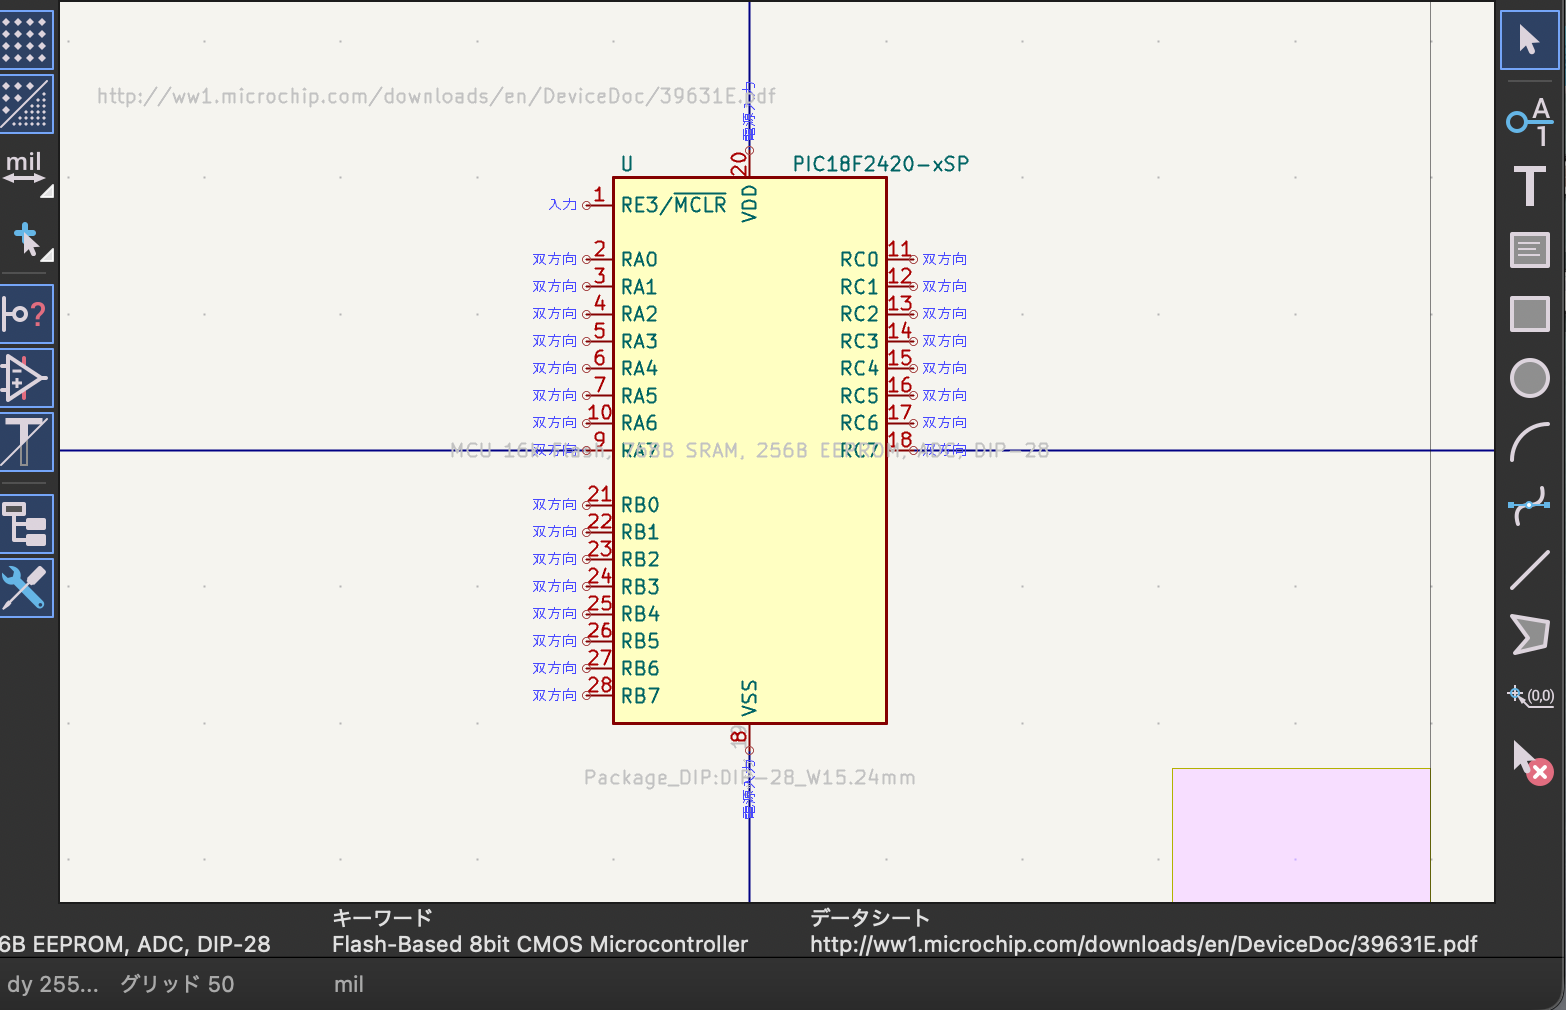Click Flash-Based 8bit CMOS Microcontroller text
Image resolution: width=1566 pixels, height=1010 pixels.
tap(540, 945)
